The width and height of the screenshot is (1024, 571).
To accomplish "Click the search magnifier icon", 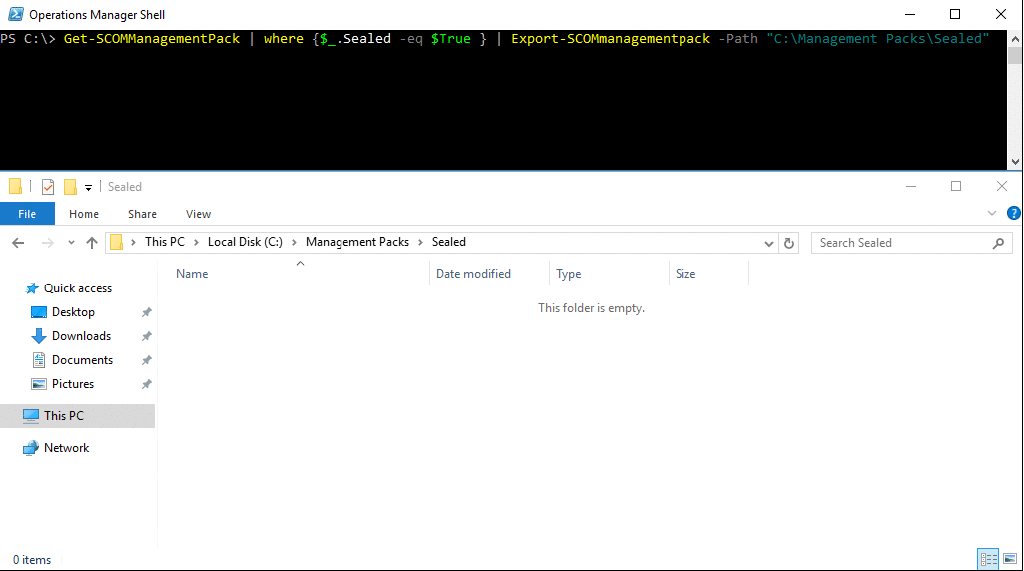I will click(x=999, y=243).
